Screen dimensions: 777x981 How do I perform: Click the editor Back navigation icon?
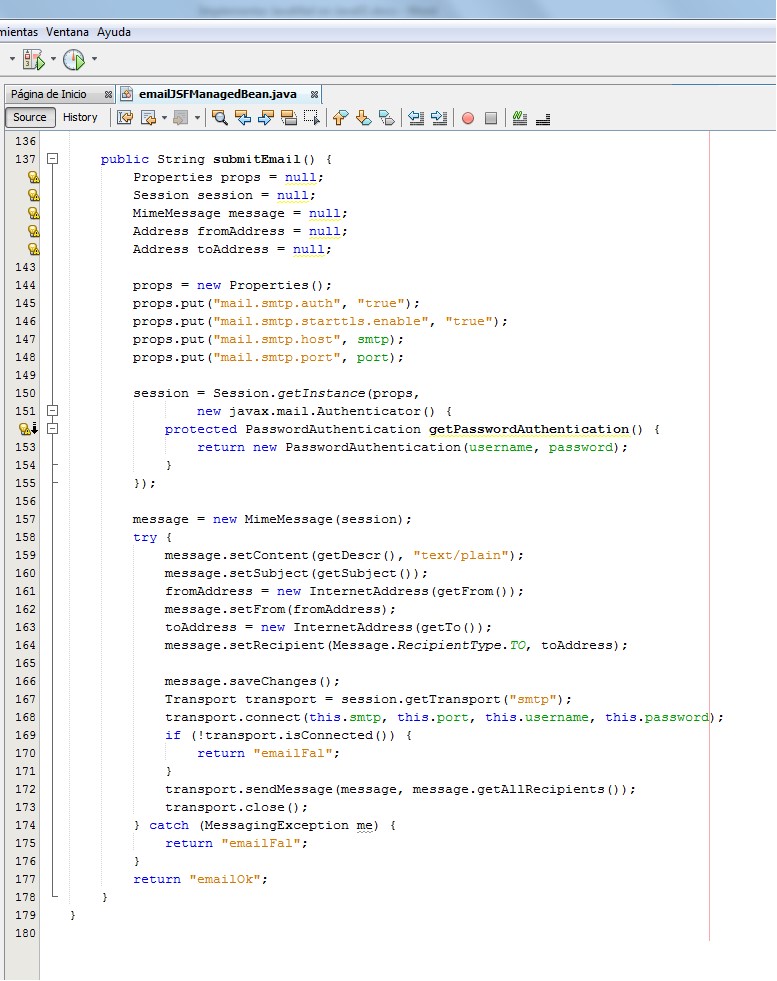(149, 118)
